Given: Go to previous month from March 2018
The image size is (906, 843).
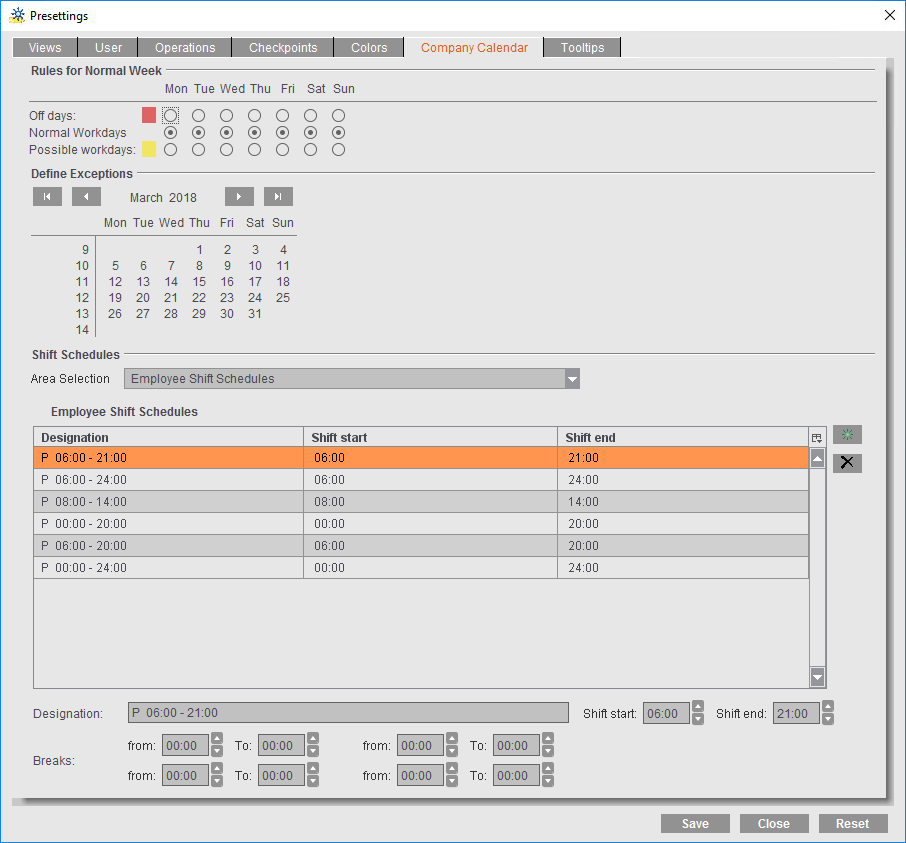Looking at the screenshot, I should [x=86, y=196].
